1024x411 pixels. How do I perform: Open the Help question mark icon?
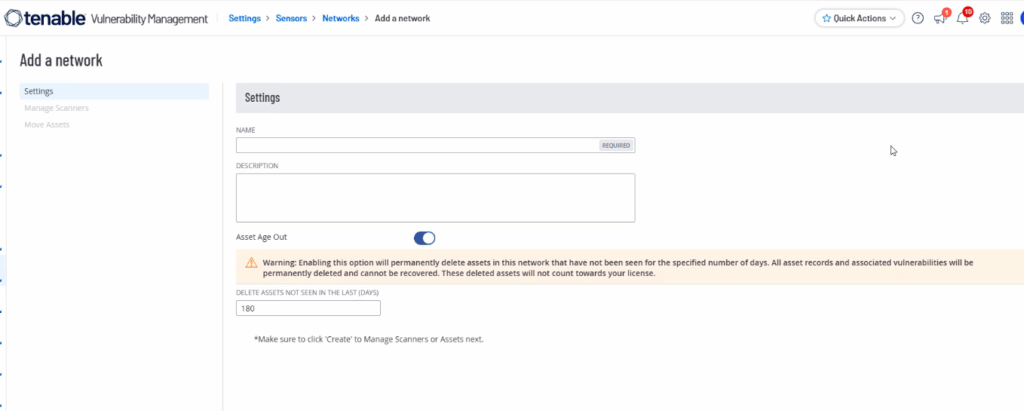pyautogui.click(x=918, y=18)
